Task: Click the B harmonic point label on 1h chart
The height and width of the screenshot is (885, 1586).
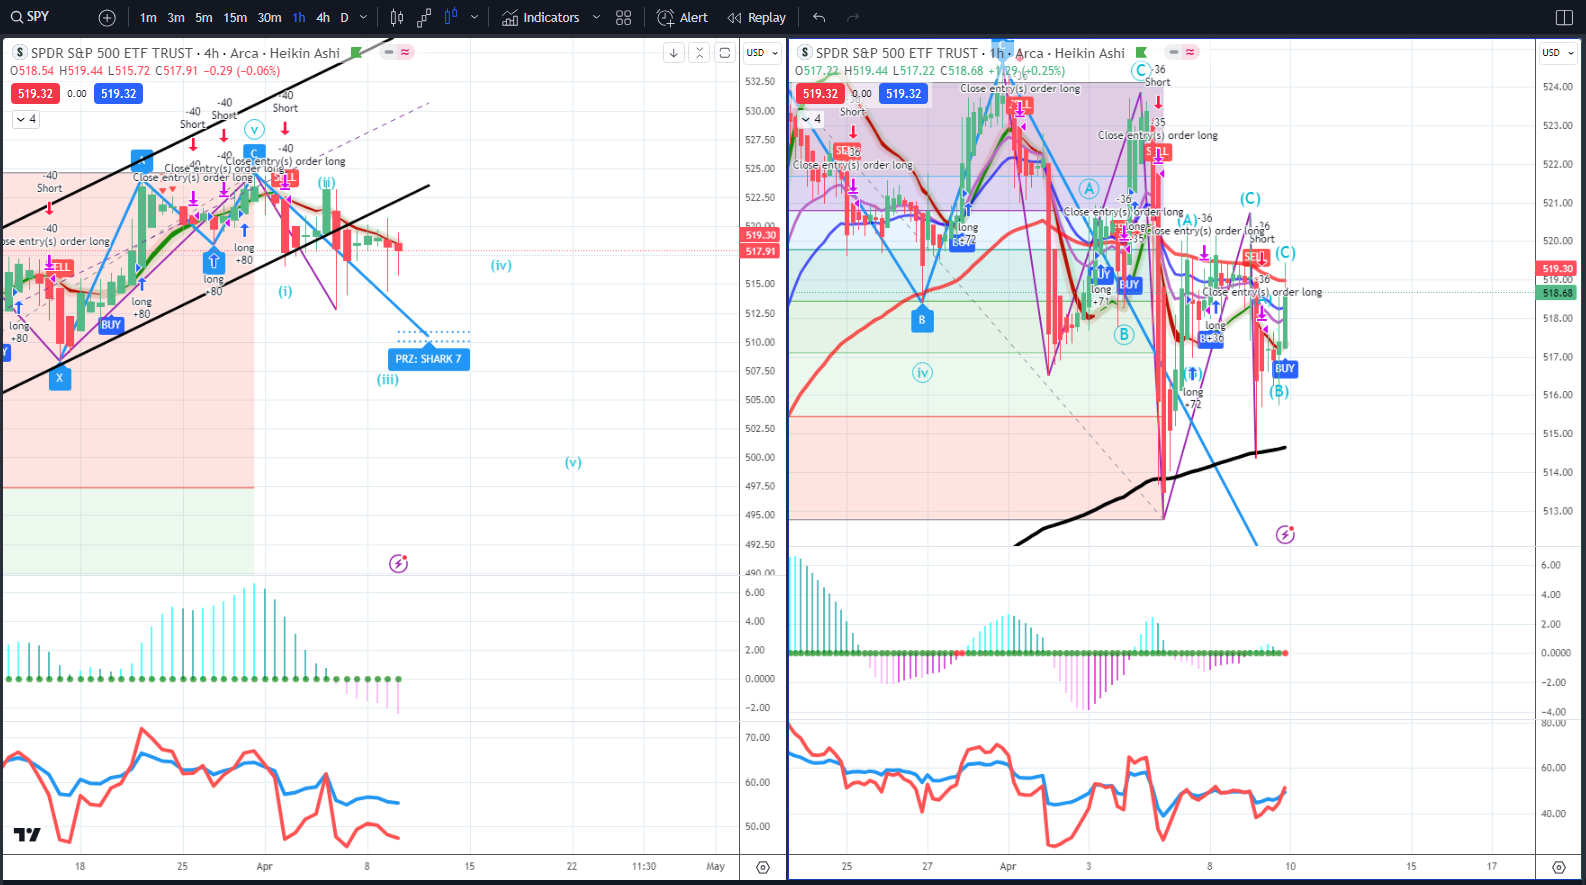Action: (922, 320)
